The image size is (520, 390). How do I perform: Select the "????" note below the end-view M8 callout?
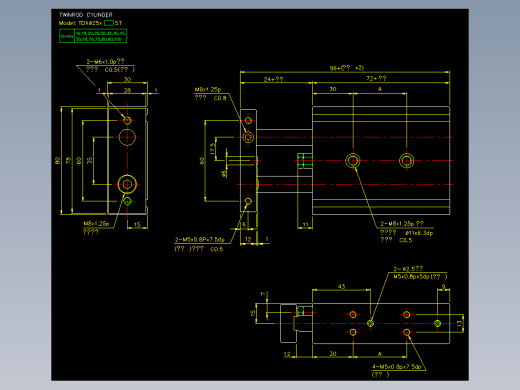pos(91,232)
